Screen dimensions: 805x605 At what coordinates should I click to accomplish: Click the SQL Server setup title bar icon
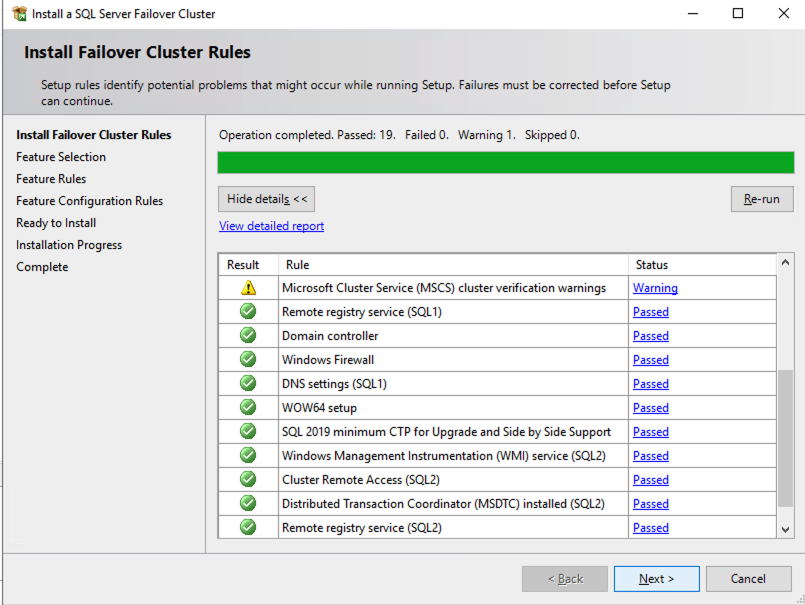[19, 14]
